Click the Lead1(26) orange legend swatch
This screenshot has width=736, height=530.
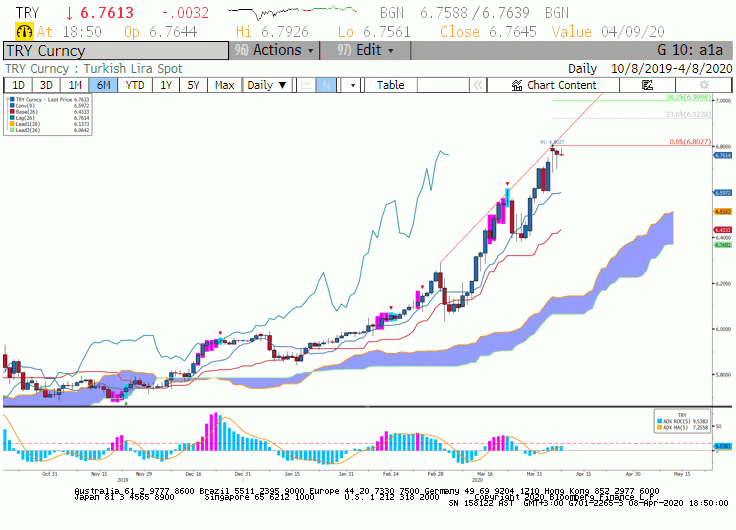tap(12, 124)
